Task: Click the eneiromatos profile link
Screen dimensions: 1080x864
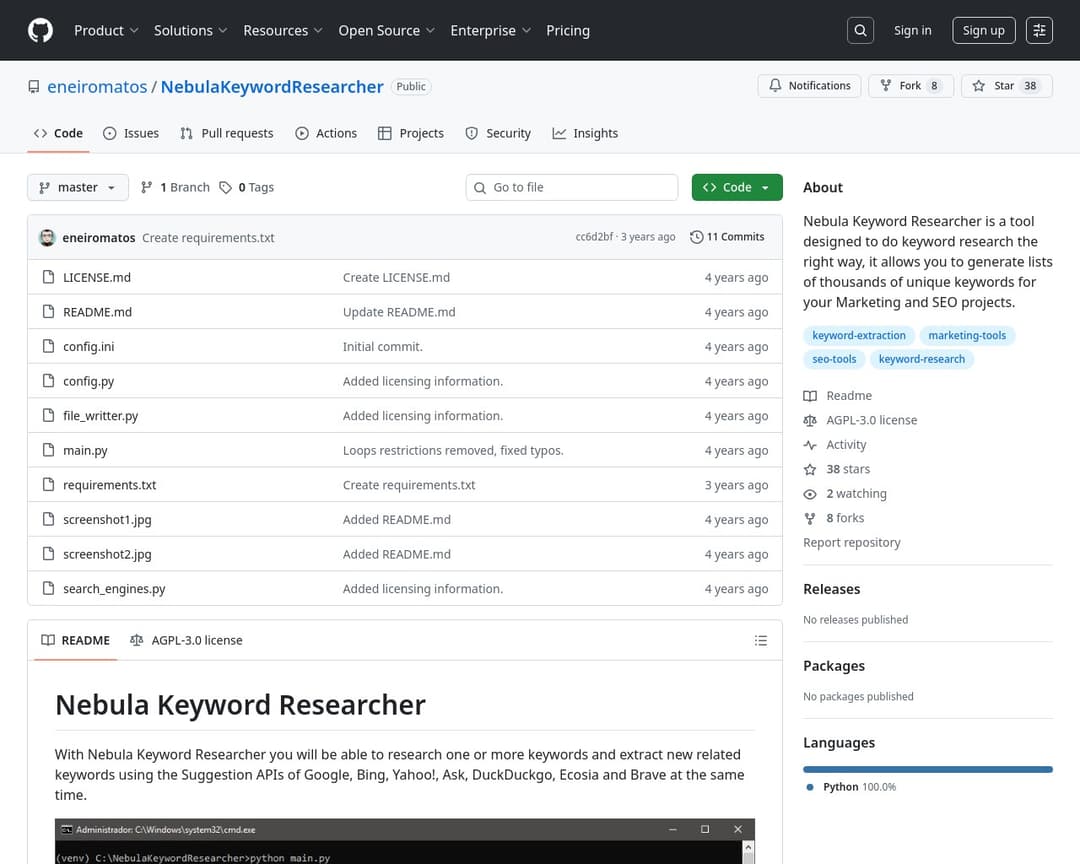Action: coord(97,87)
